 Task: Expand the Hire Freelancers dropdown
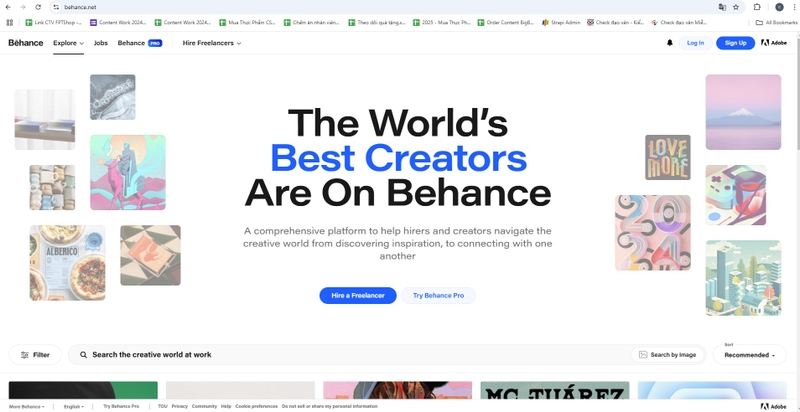tap(212, 43)
